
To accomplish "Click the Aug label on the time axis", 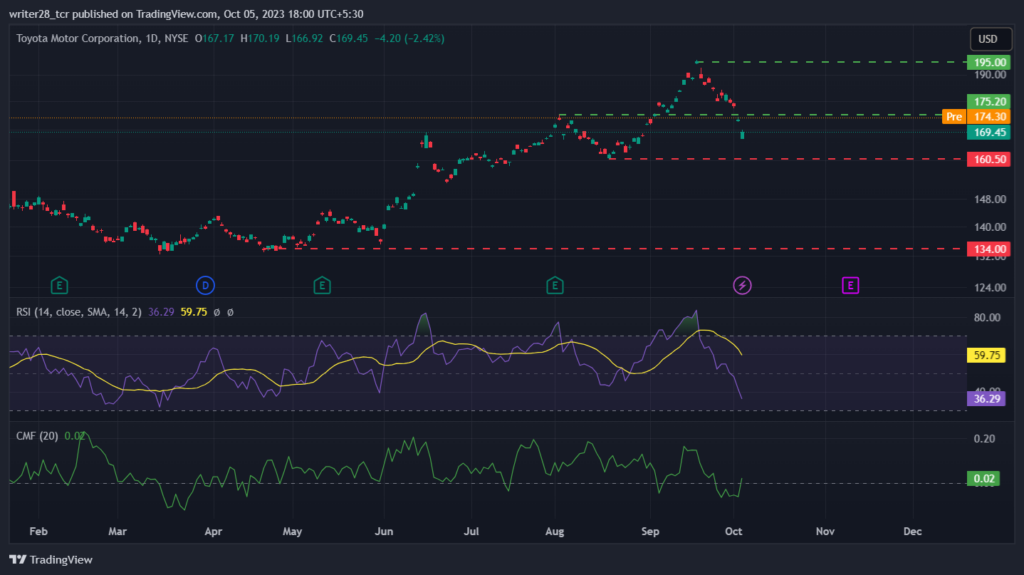I will pos(554,531).
